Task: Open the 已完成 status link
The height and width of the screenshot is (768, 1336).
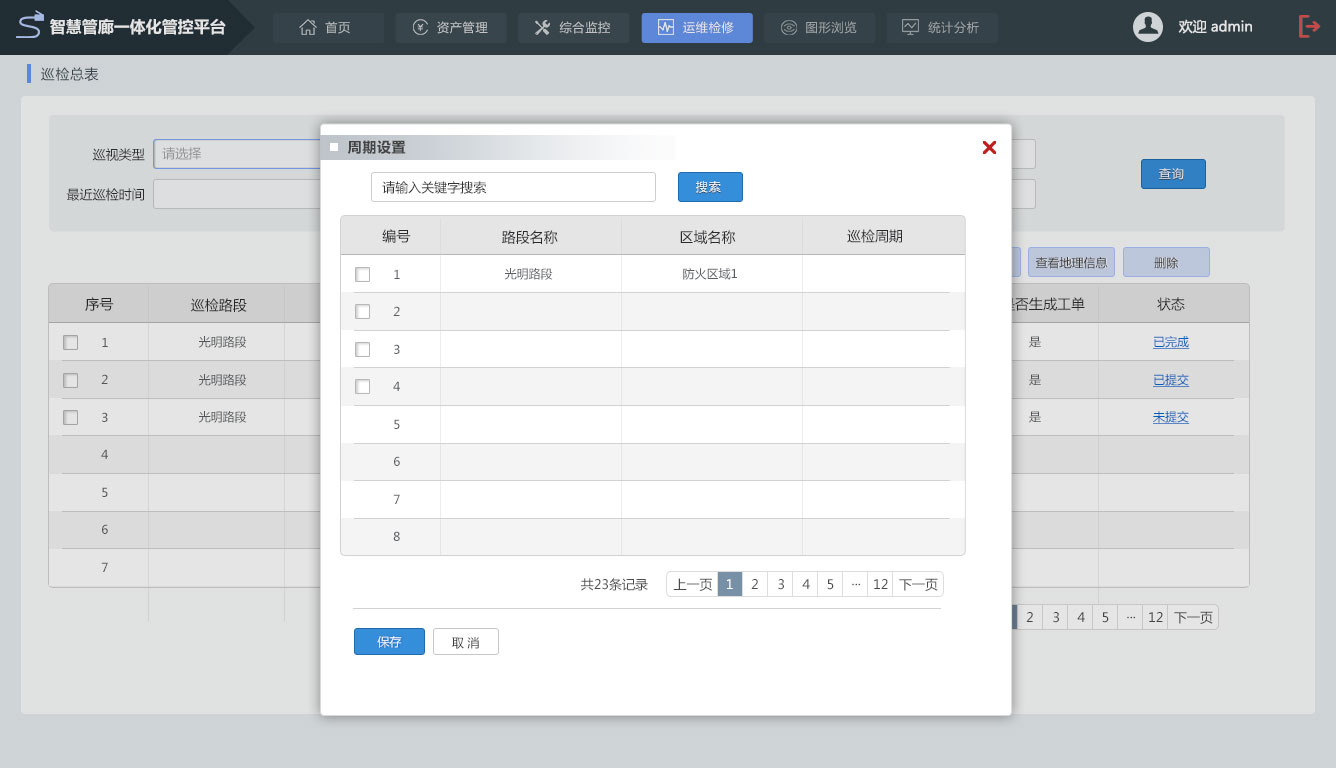Action: (x=1170, y=342)
